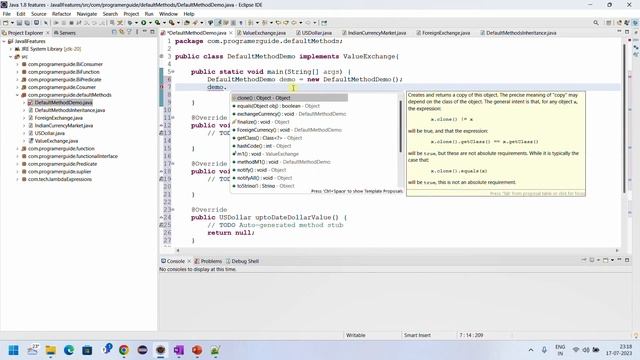640x360 pixels.
Task: Switch to the Problems tab
Action: 208,261
